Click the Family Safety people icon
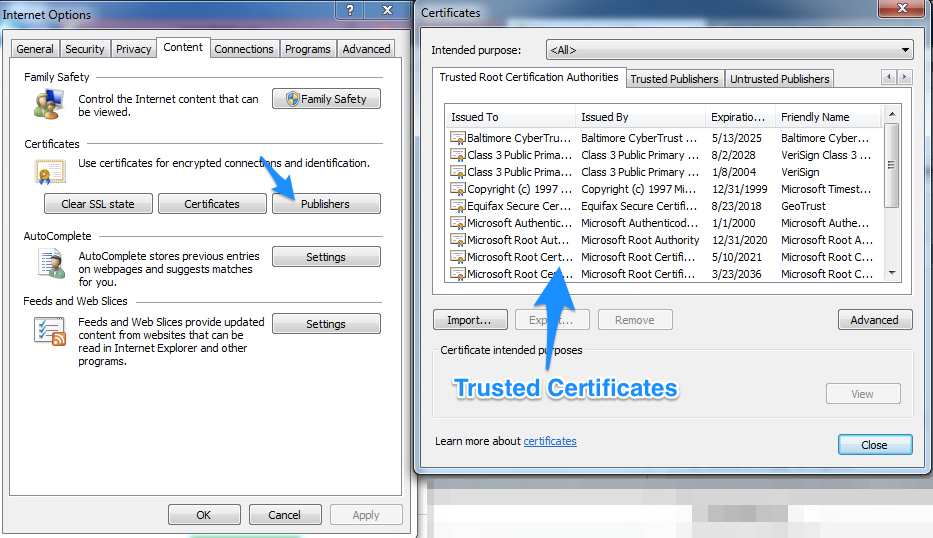The width and height of the screenshot is (933, 538). [x=49, y=104]
